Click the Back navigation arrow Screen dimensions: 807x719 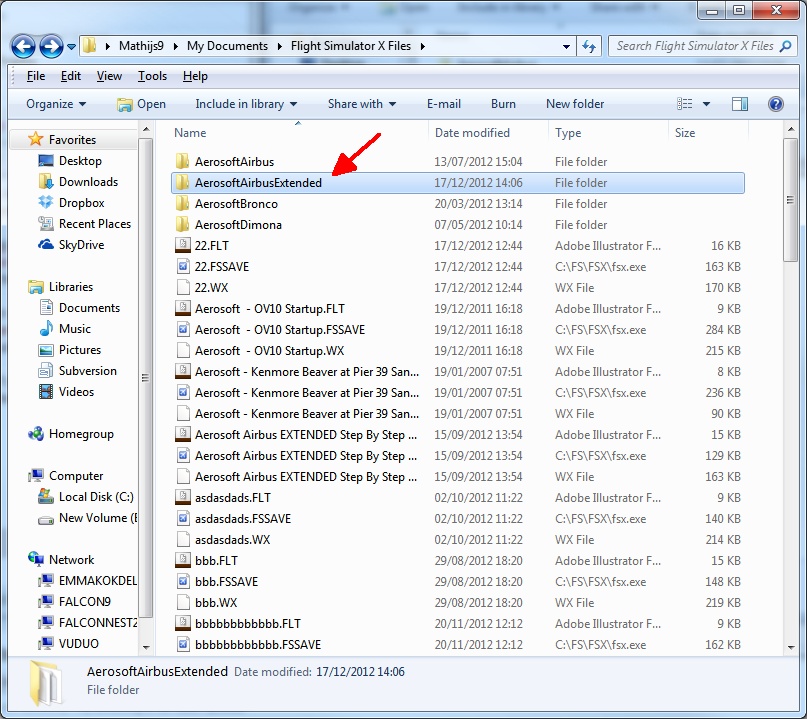[x=23, y=46]
